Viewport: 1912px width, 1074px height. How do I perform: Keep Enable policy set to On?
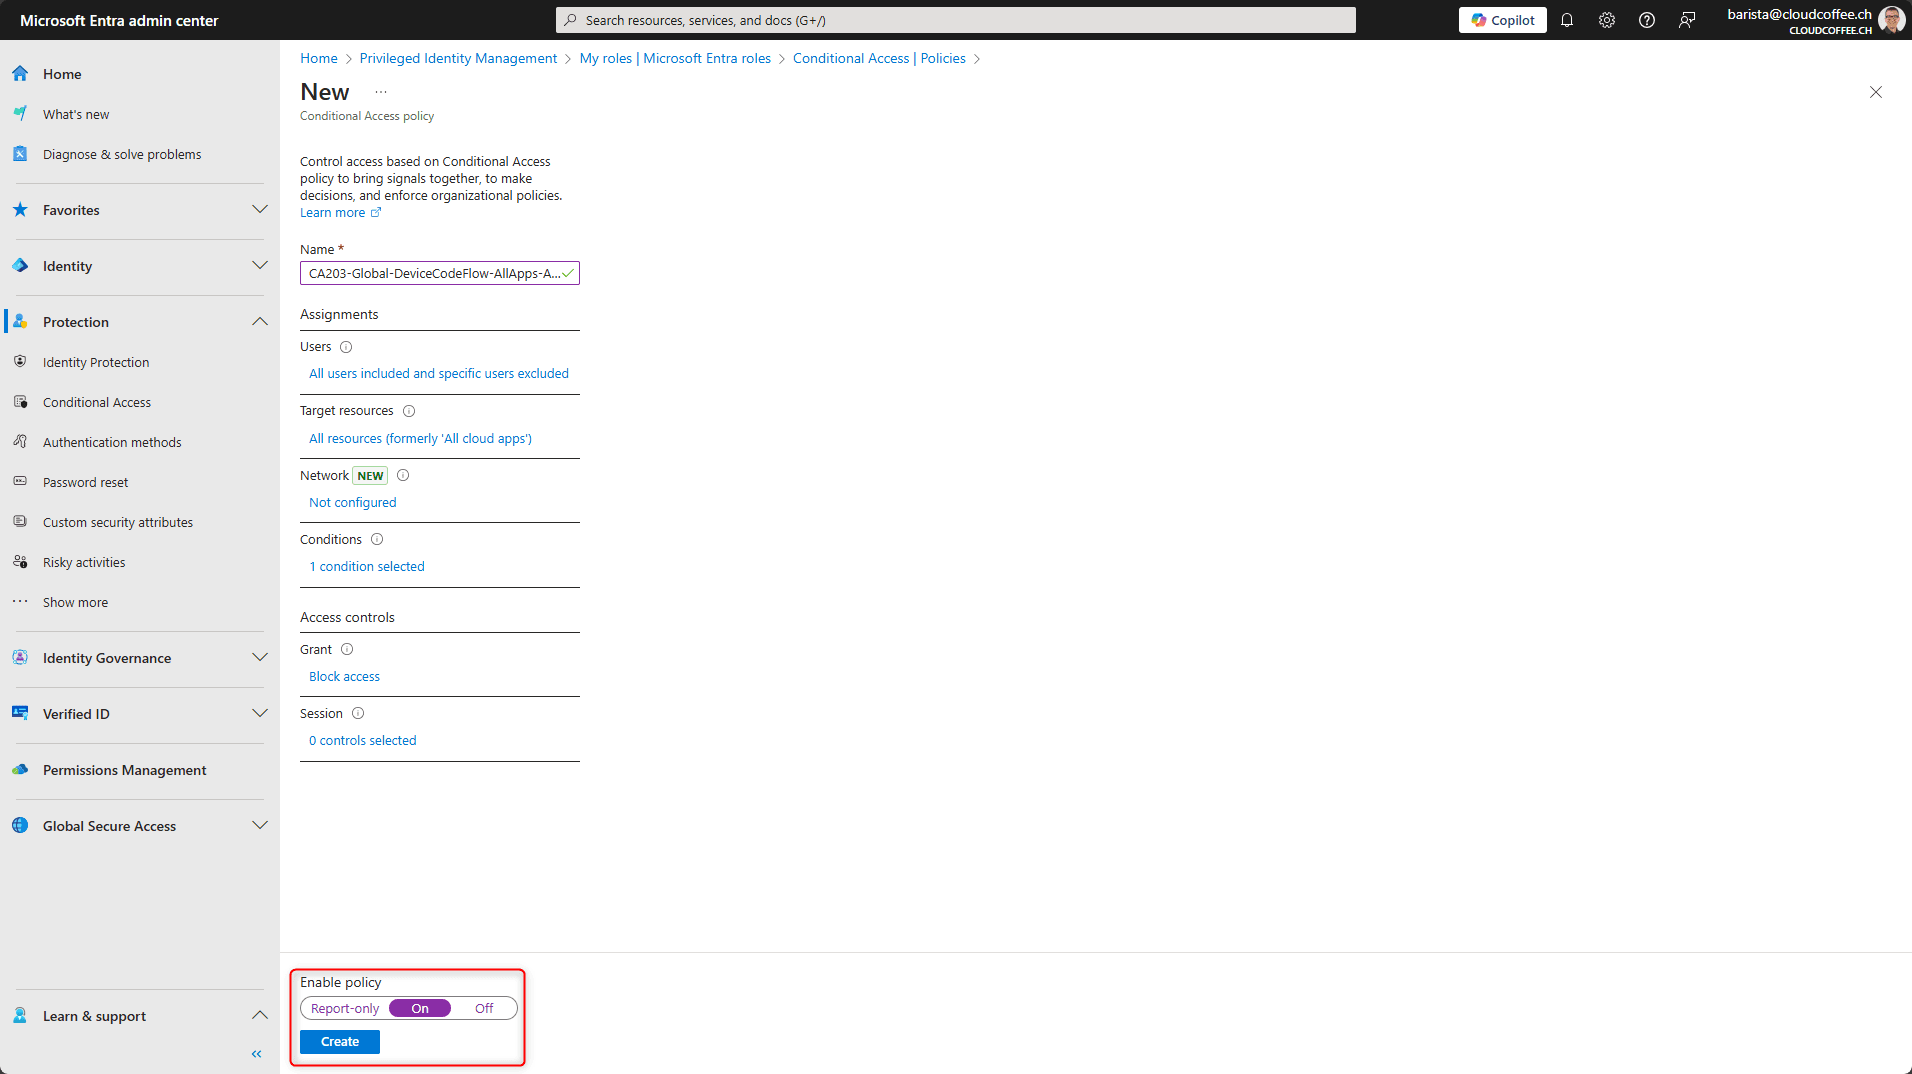pyautogui.click(x=419, y=1008)
